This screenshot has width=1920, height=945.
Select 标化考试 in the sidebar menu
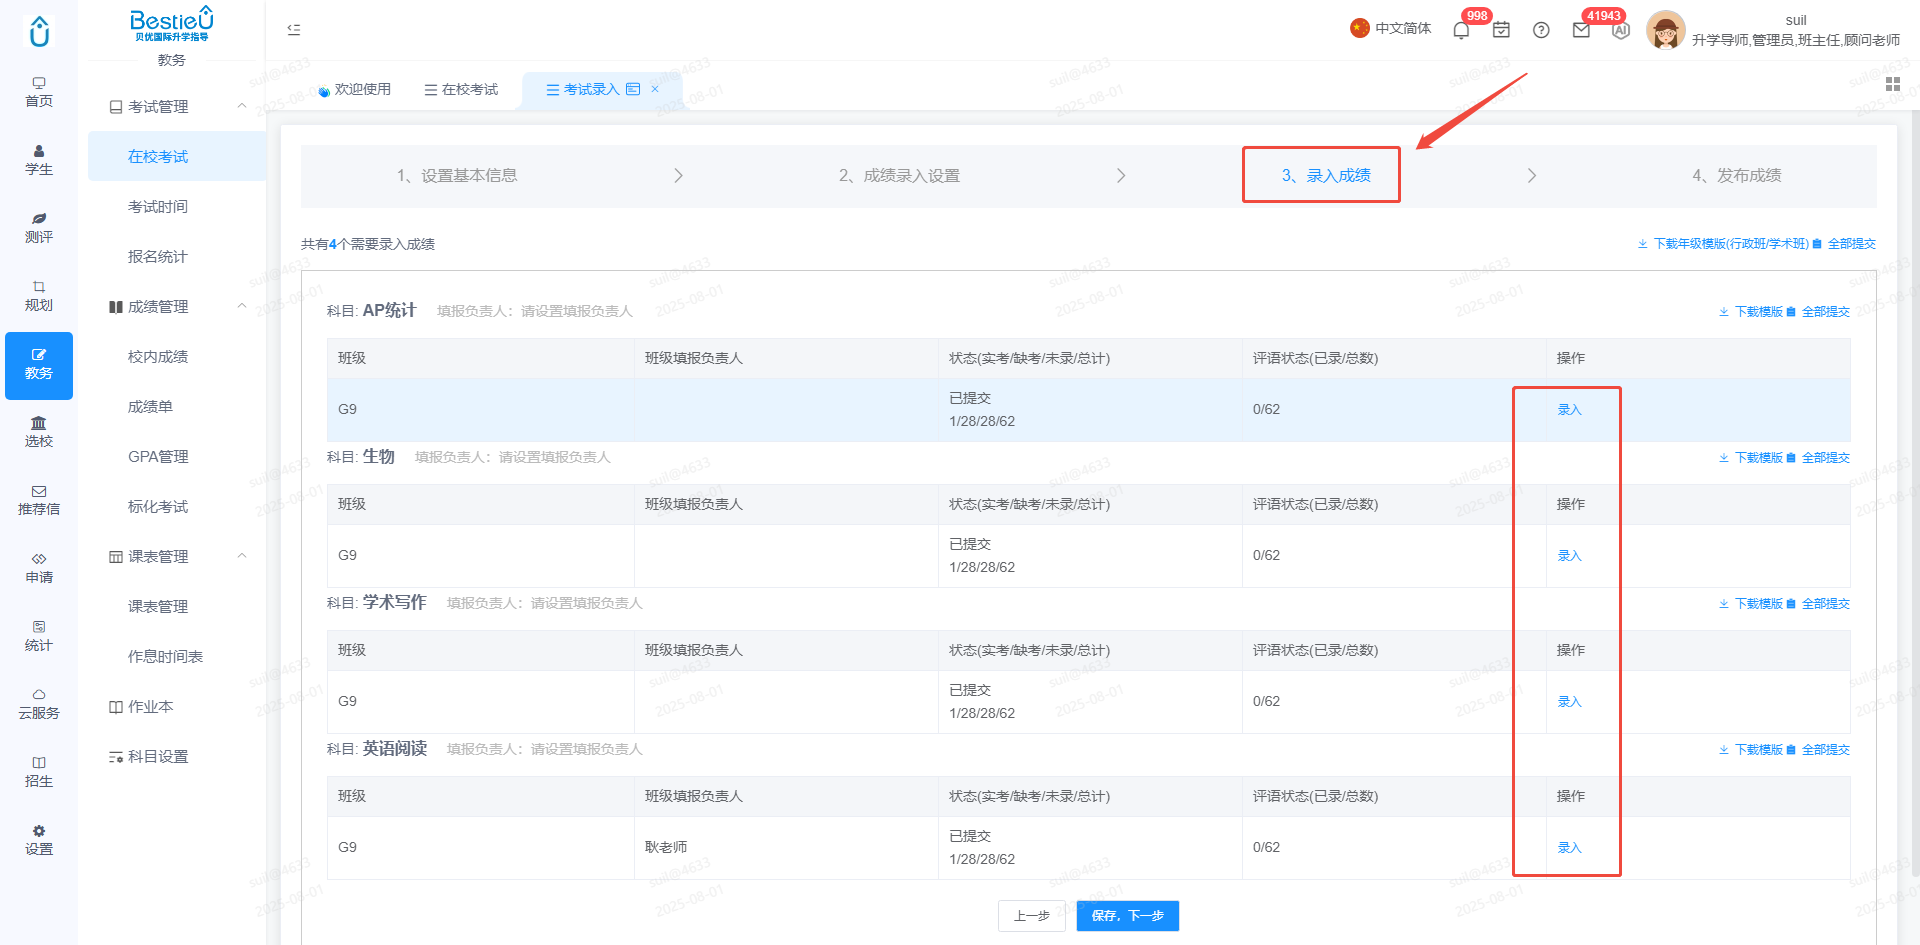158,506
